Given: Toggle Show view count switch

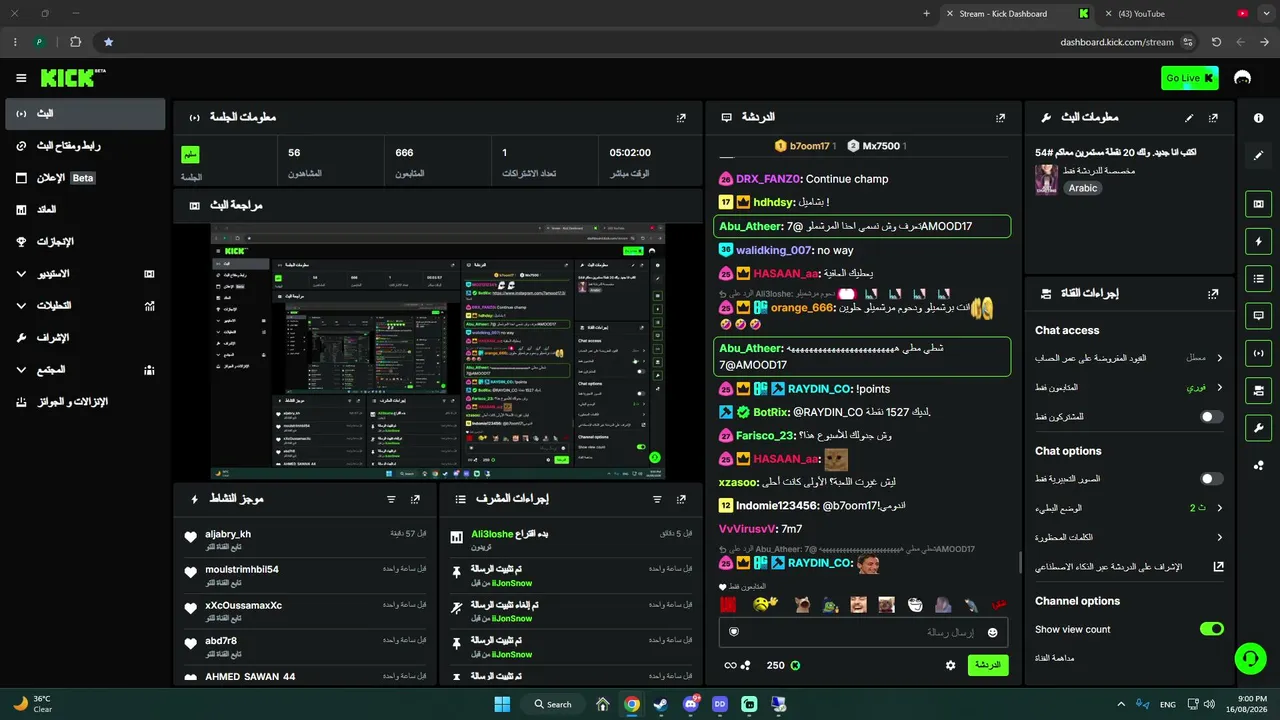Looking at the screenshot, I should tap(1211, 629).
